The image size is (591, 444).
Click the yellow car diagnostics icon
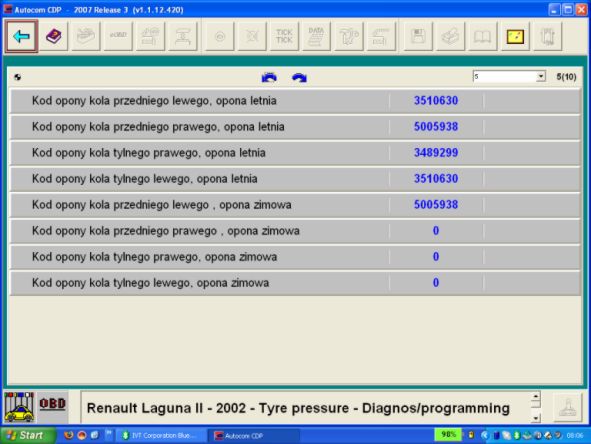point(19,407)
